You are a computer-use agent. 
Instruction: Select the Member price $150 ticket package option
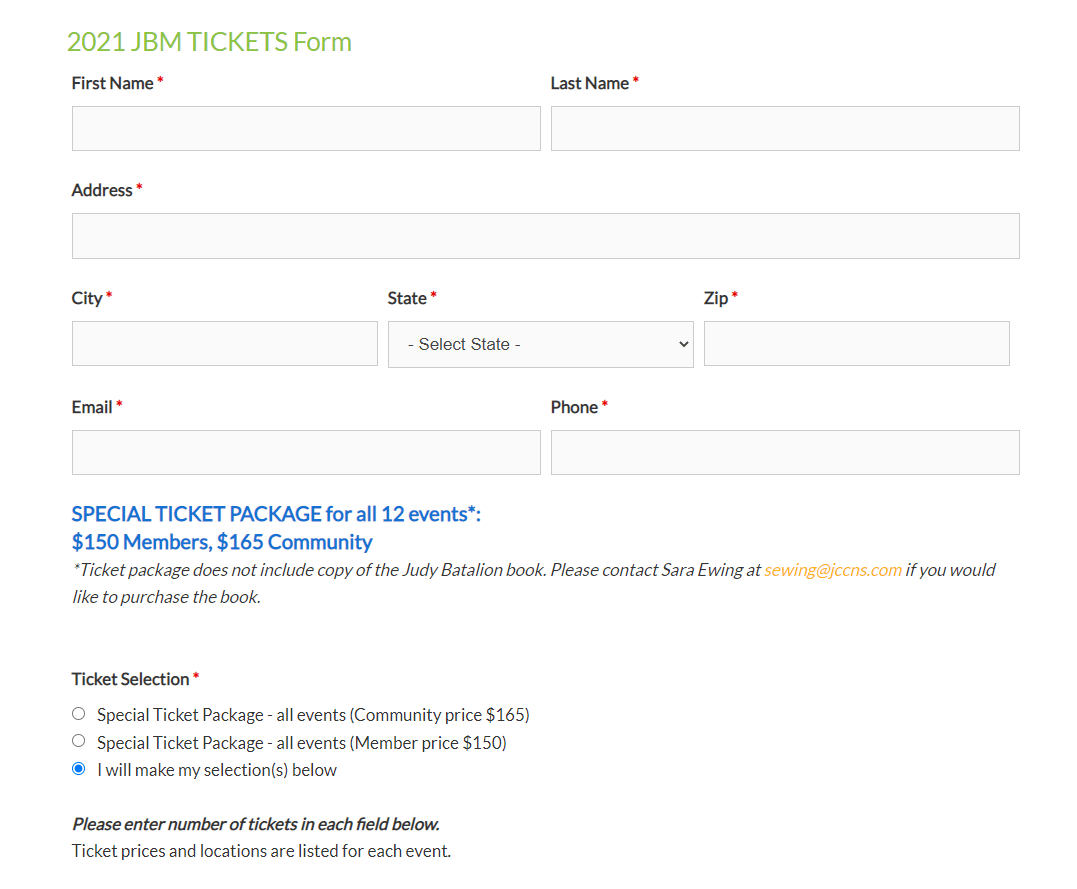[78, 741]
